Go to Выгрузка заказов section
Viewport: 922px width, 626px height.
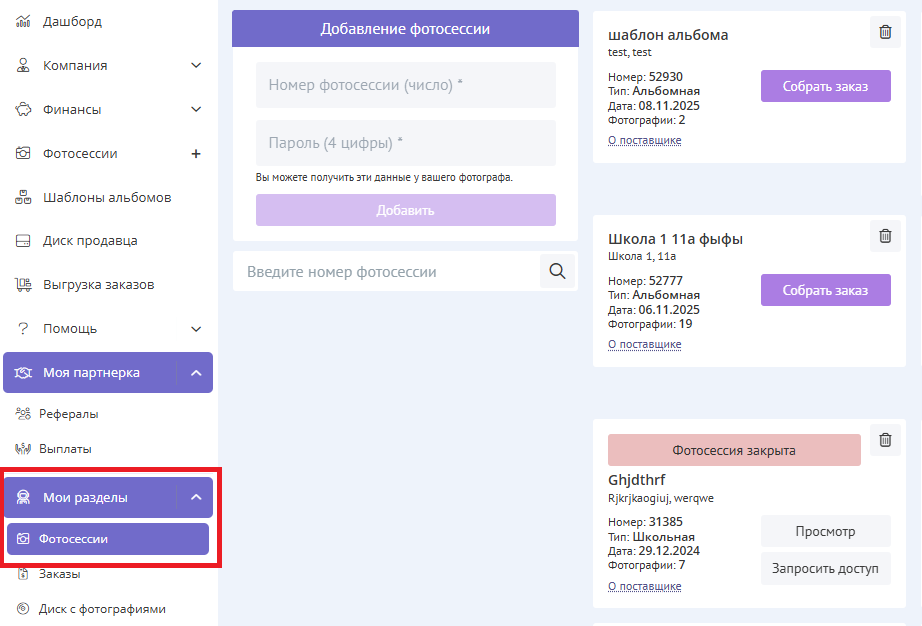(x=98, y=285)
